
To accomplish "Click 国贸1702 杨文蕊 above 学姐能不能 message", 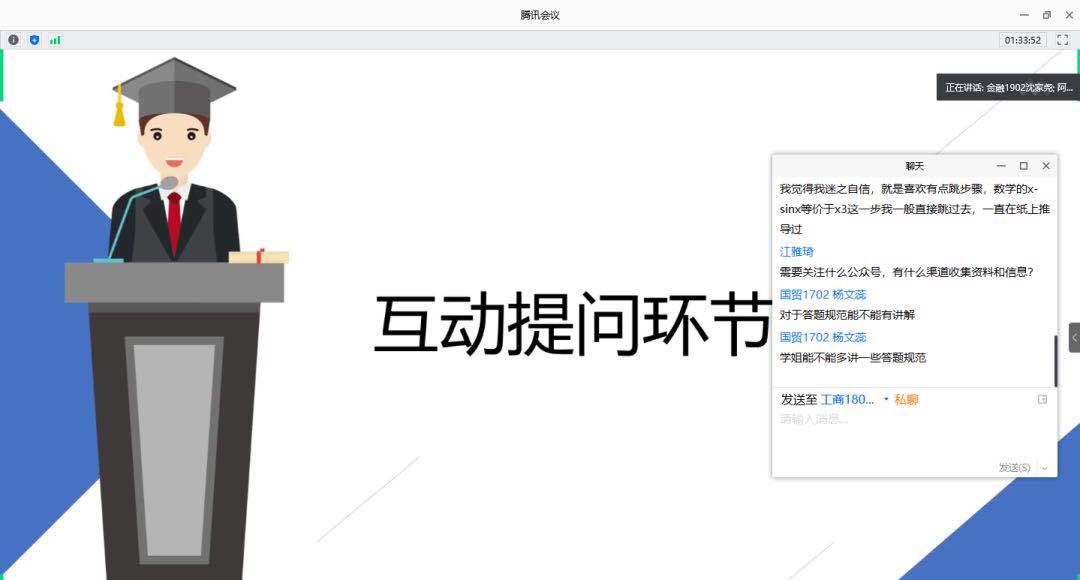I will click(x=823, y=338).
